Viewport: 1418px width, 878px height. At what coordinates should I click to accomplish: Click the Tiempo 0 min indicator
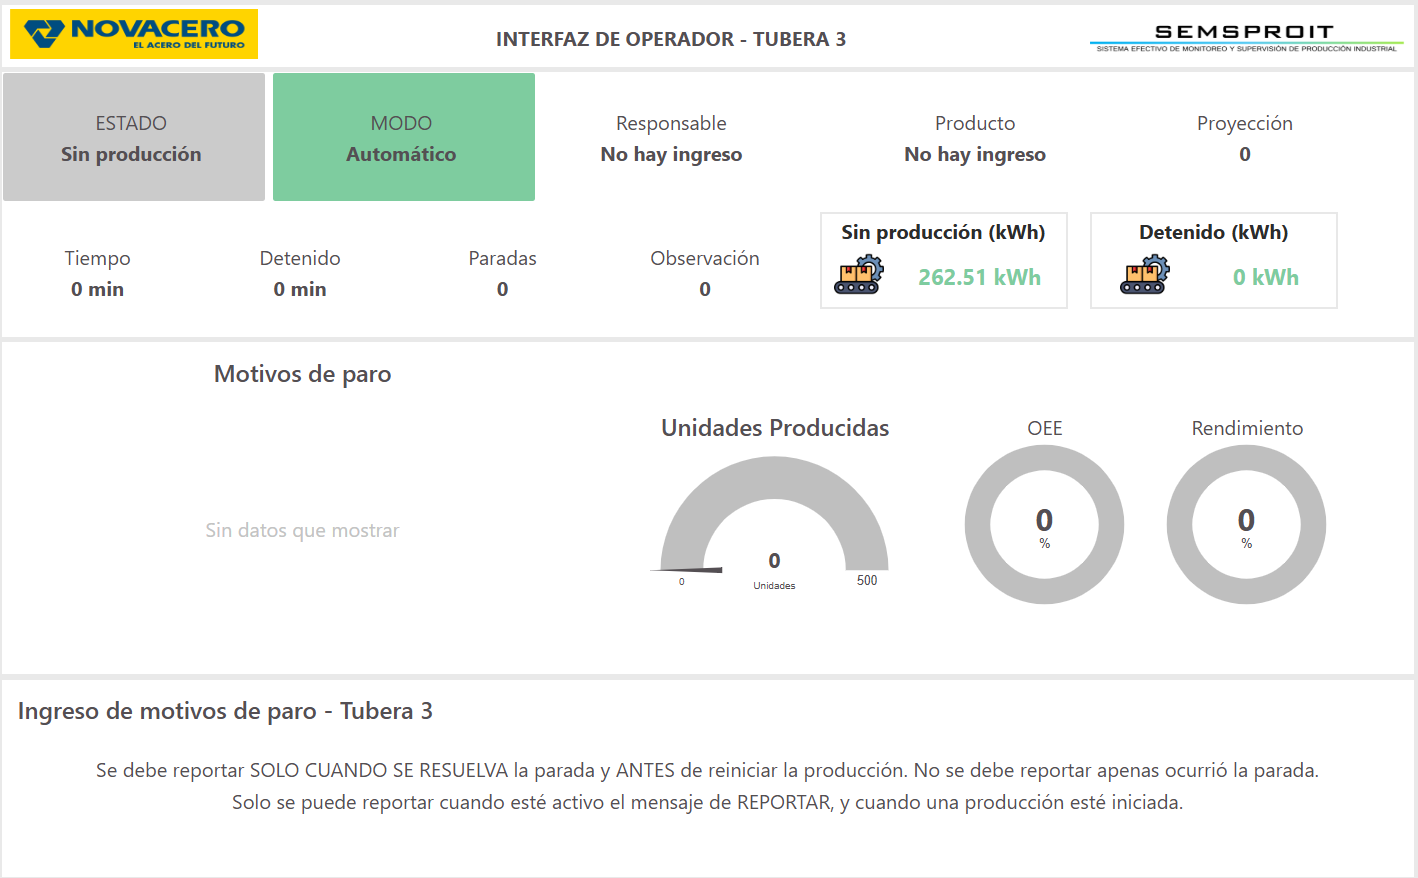tap(98, 289)
